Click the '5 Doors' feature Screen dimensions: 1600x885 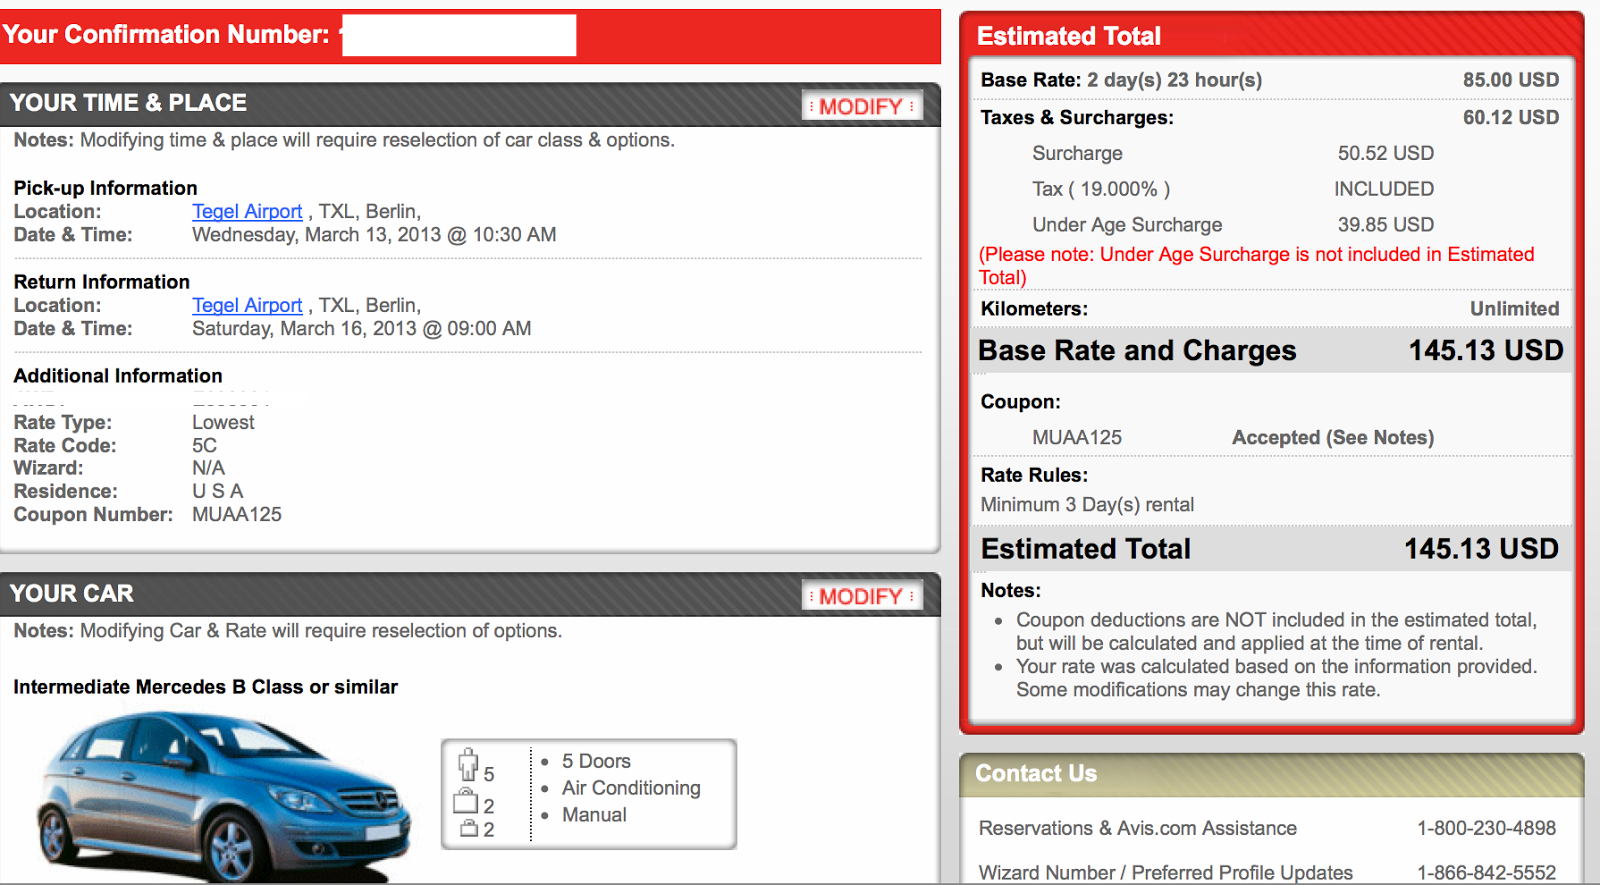coord(596,761)
